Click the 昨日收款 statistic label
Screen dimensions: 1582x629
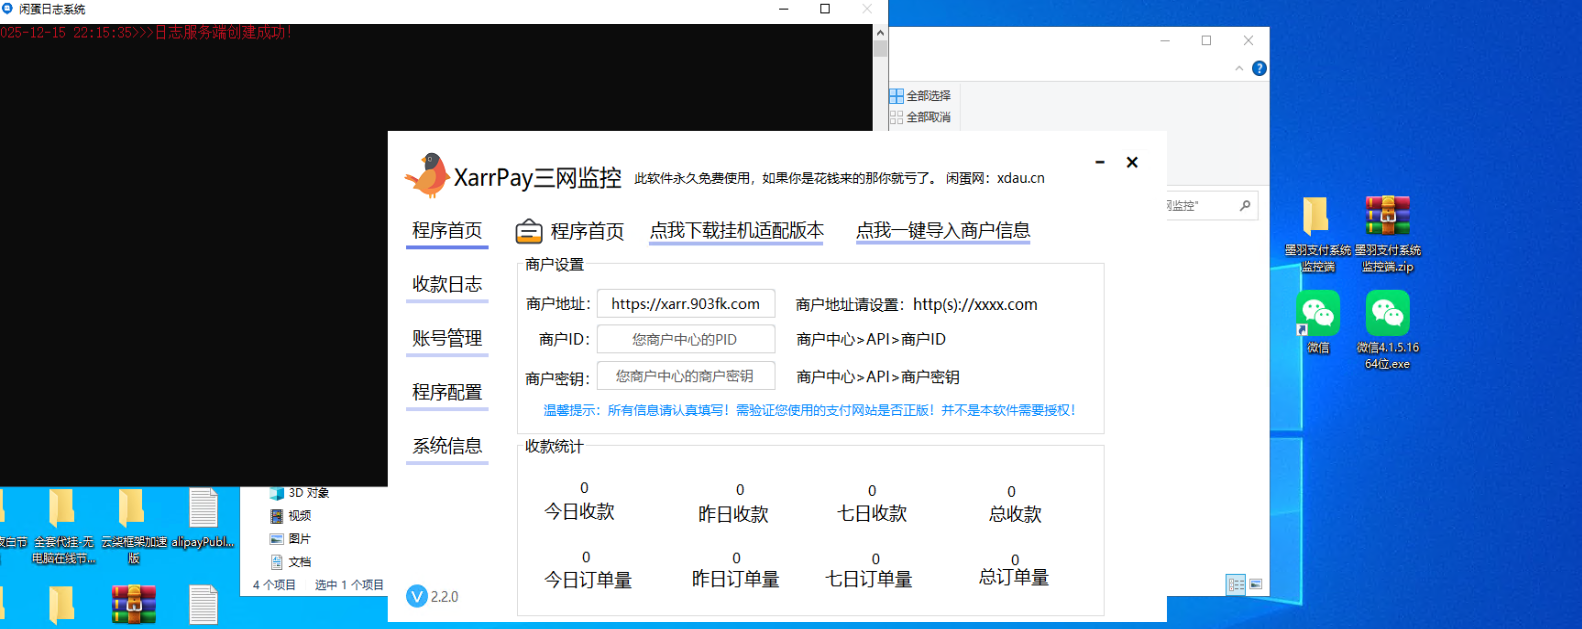coord(733,514)
